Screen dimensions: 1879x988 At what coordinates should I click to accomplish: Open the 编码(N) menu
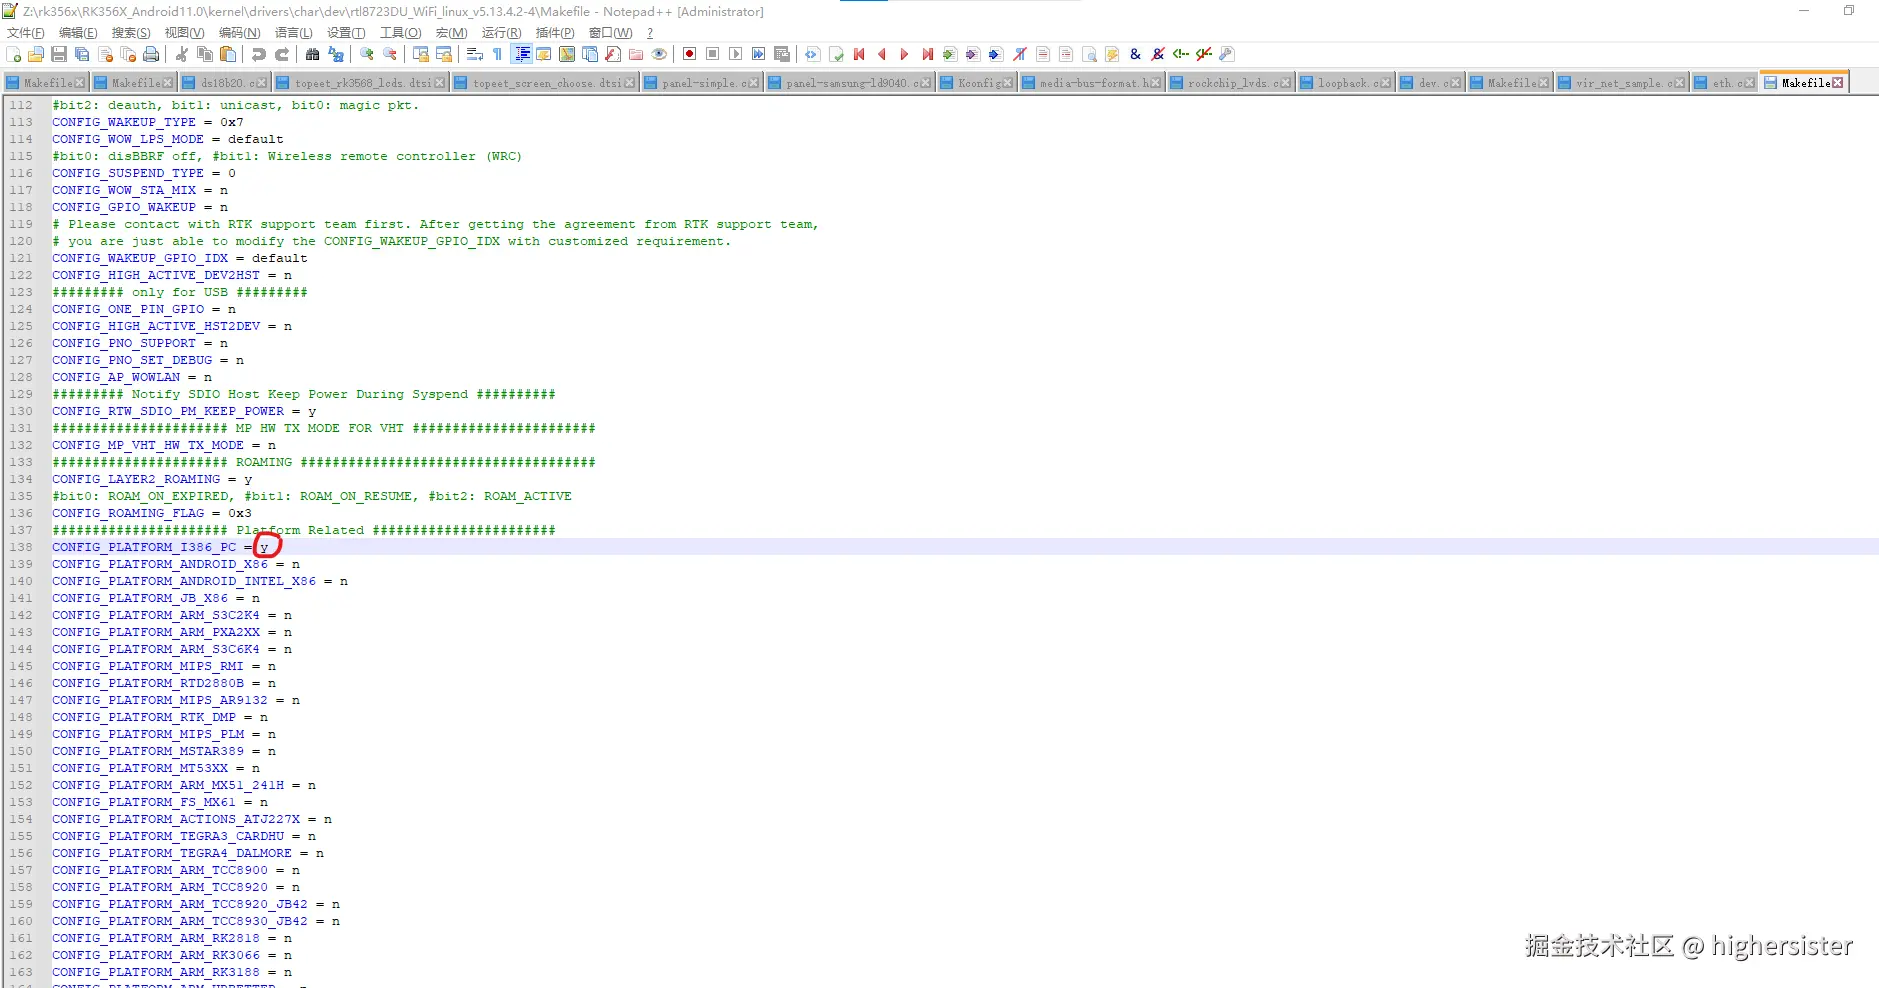coord(239,33)
